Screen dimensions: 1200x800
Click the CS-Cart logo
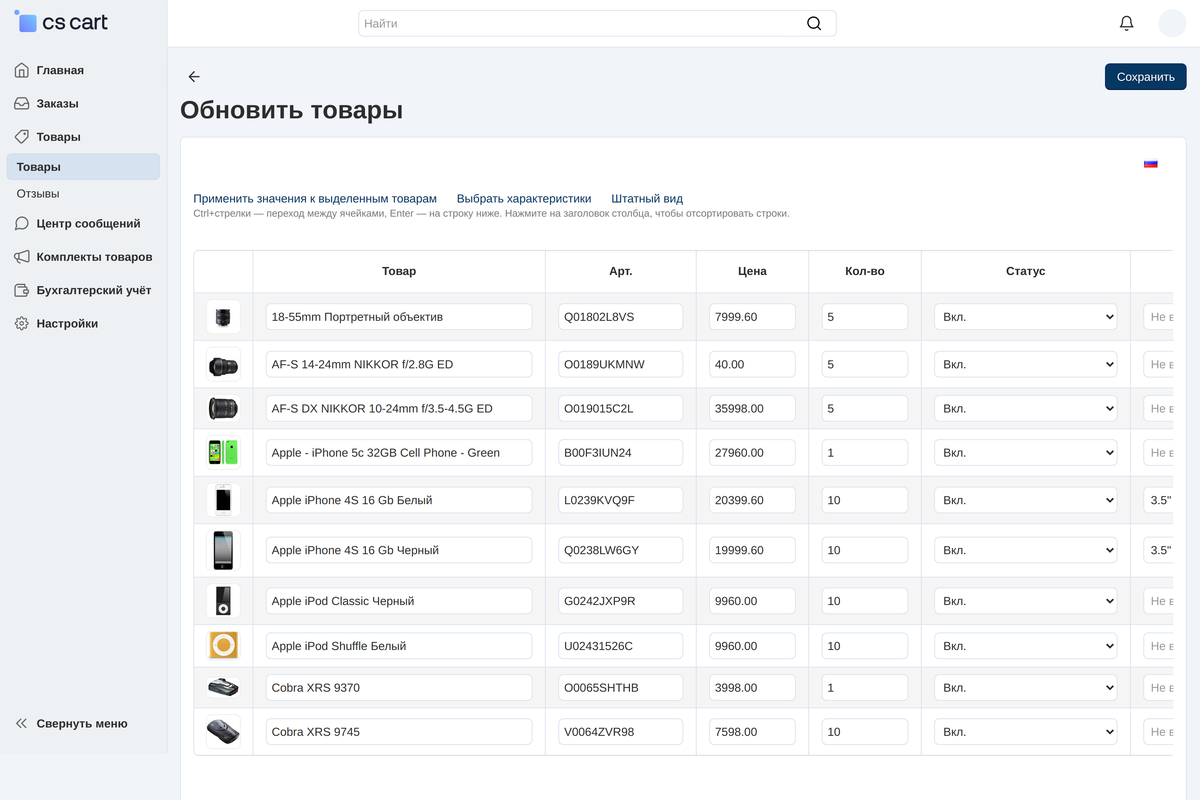coord(62,22)
